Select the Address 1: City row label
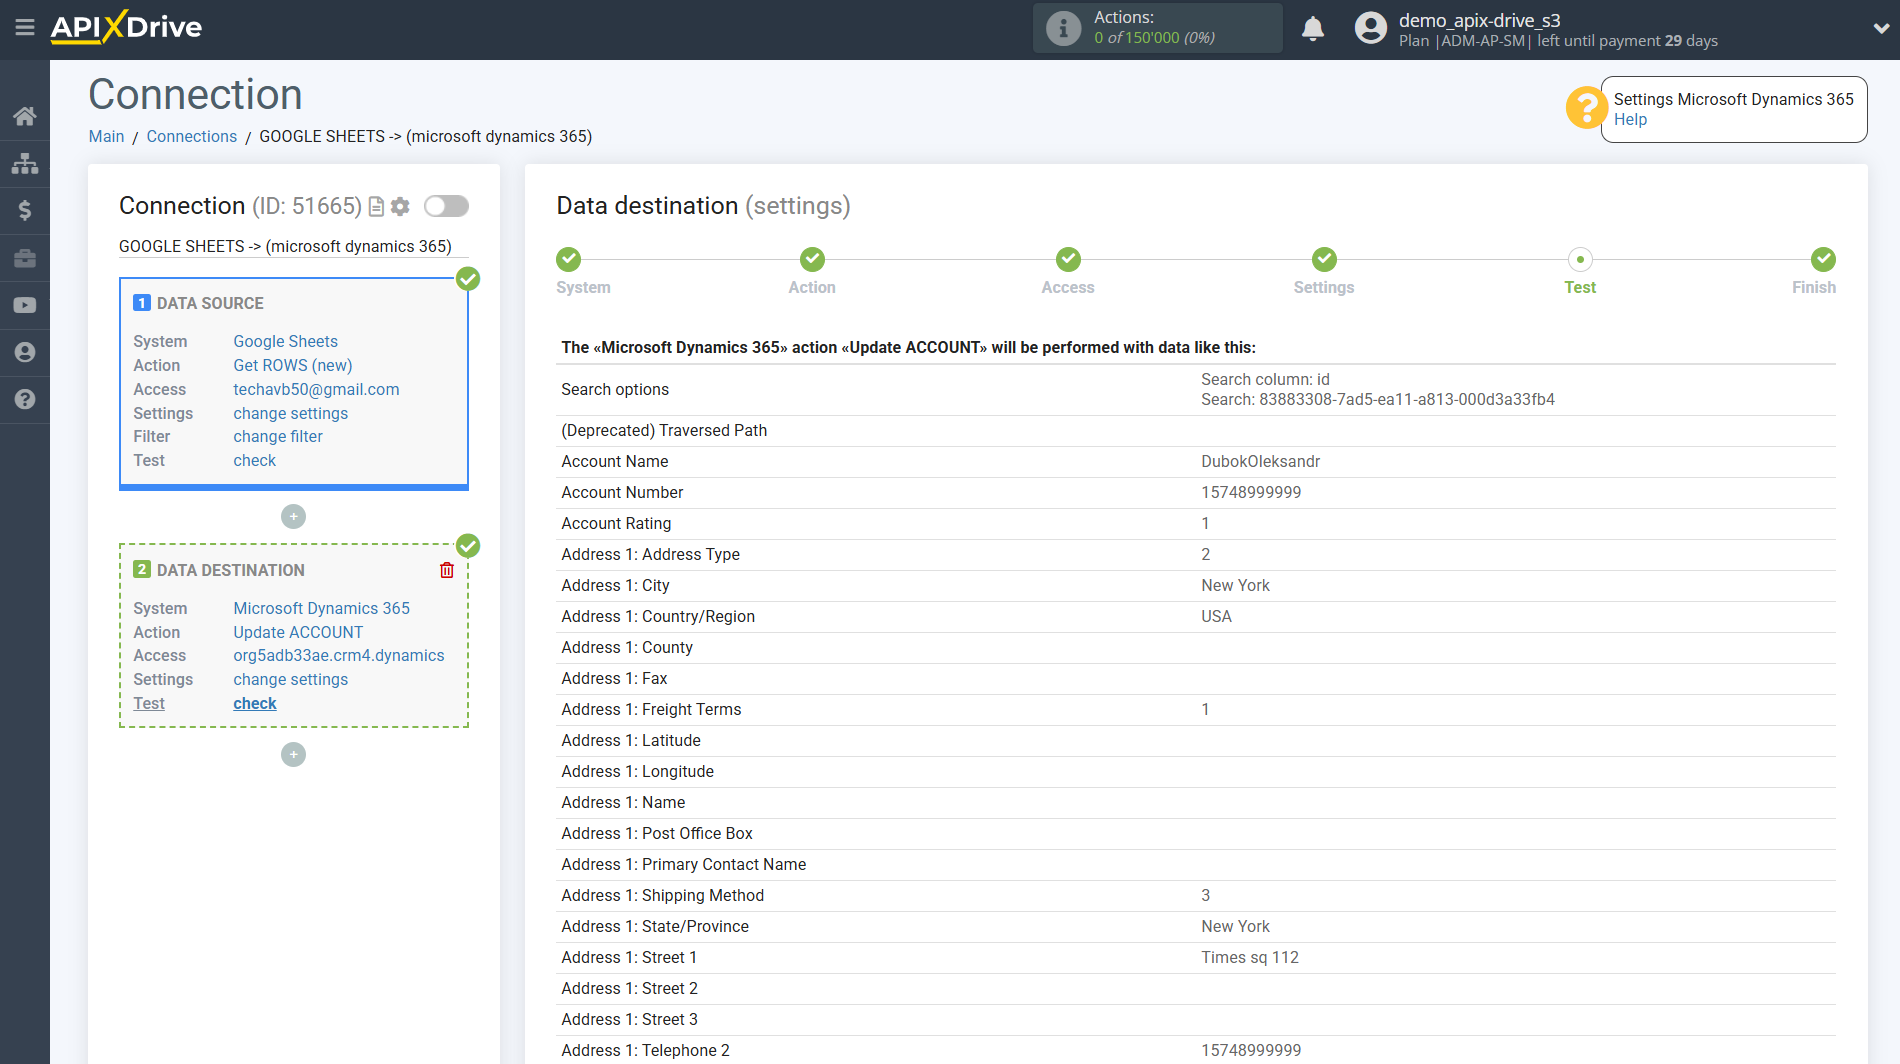The height and width of the screenshot is (1064, 1900). pyautogui.click(x=615, y=585)
